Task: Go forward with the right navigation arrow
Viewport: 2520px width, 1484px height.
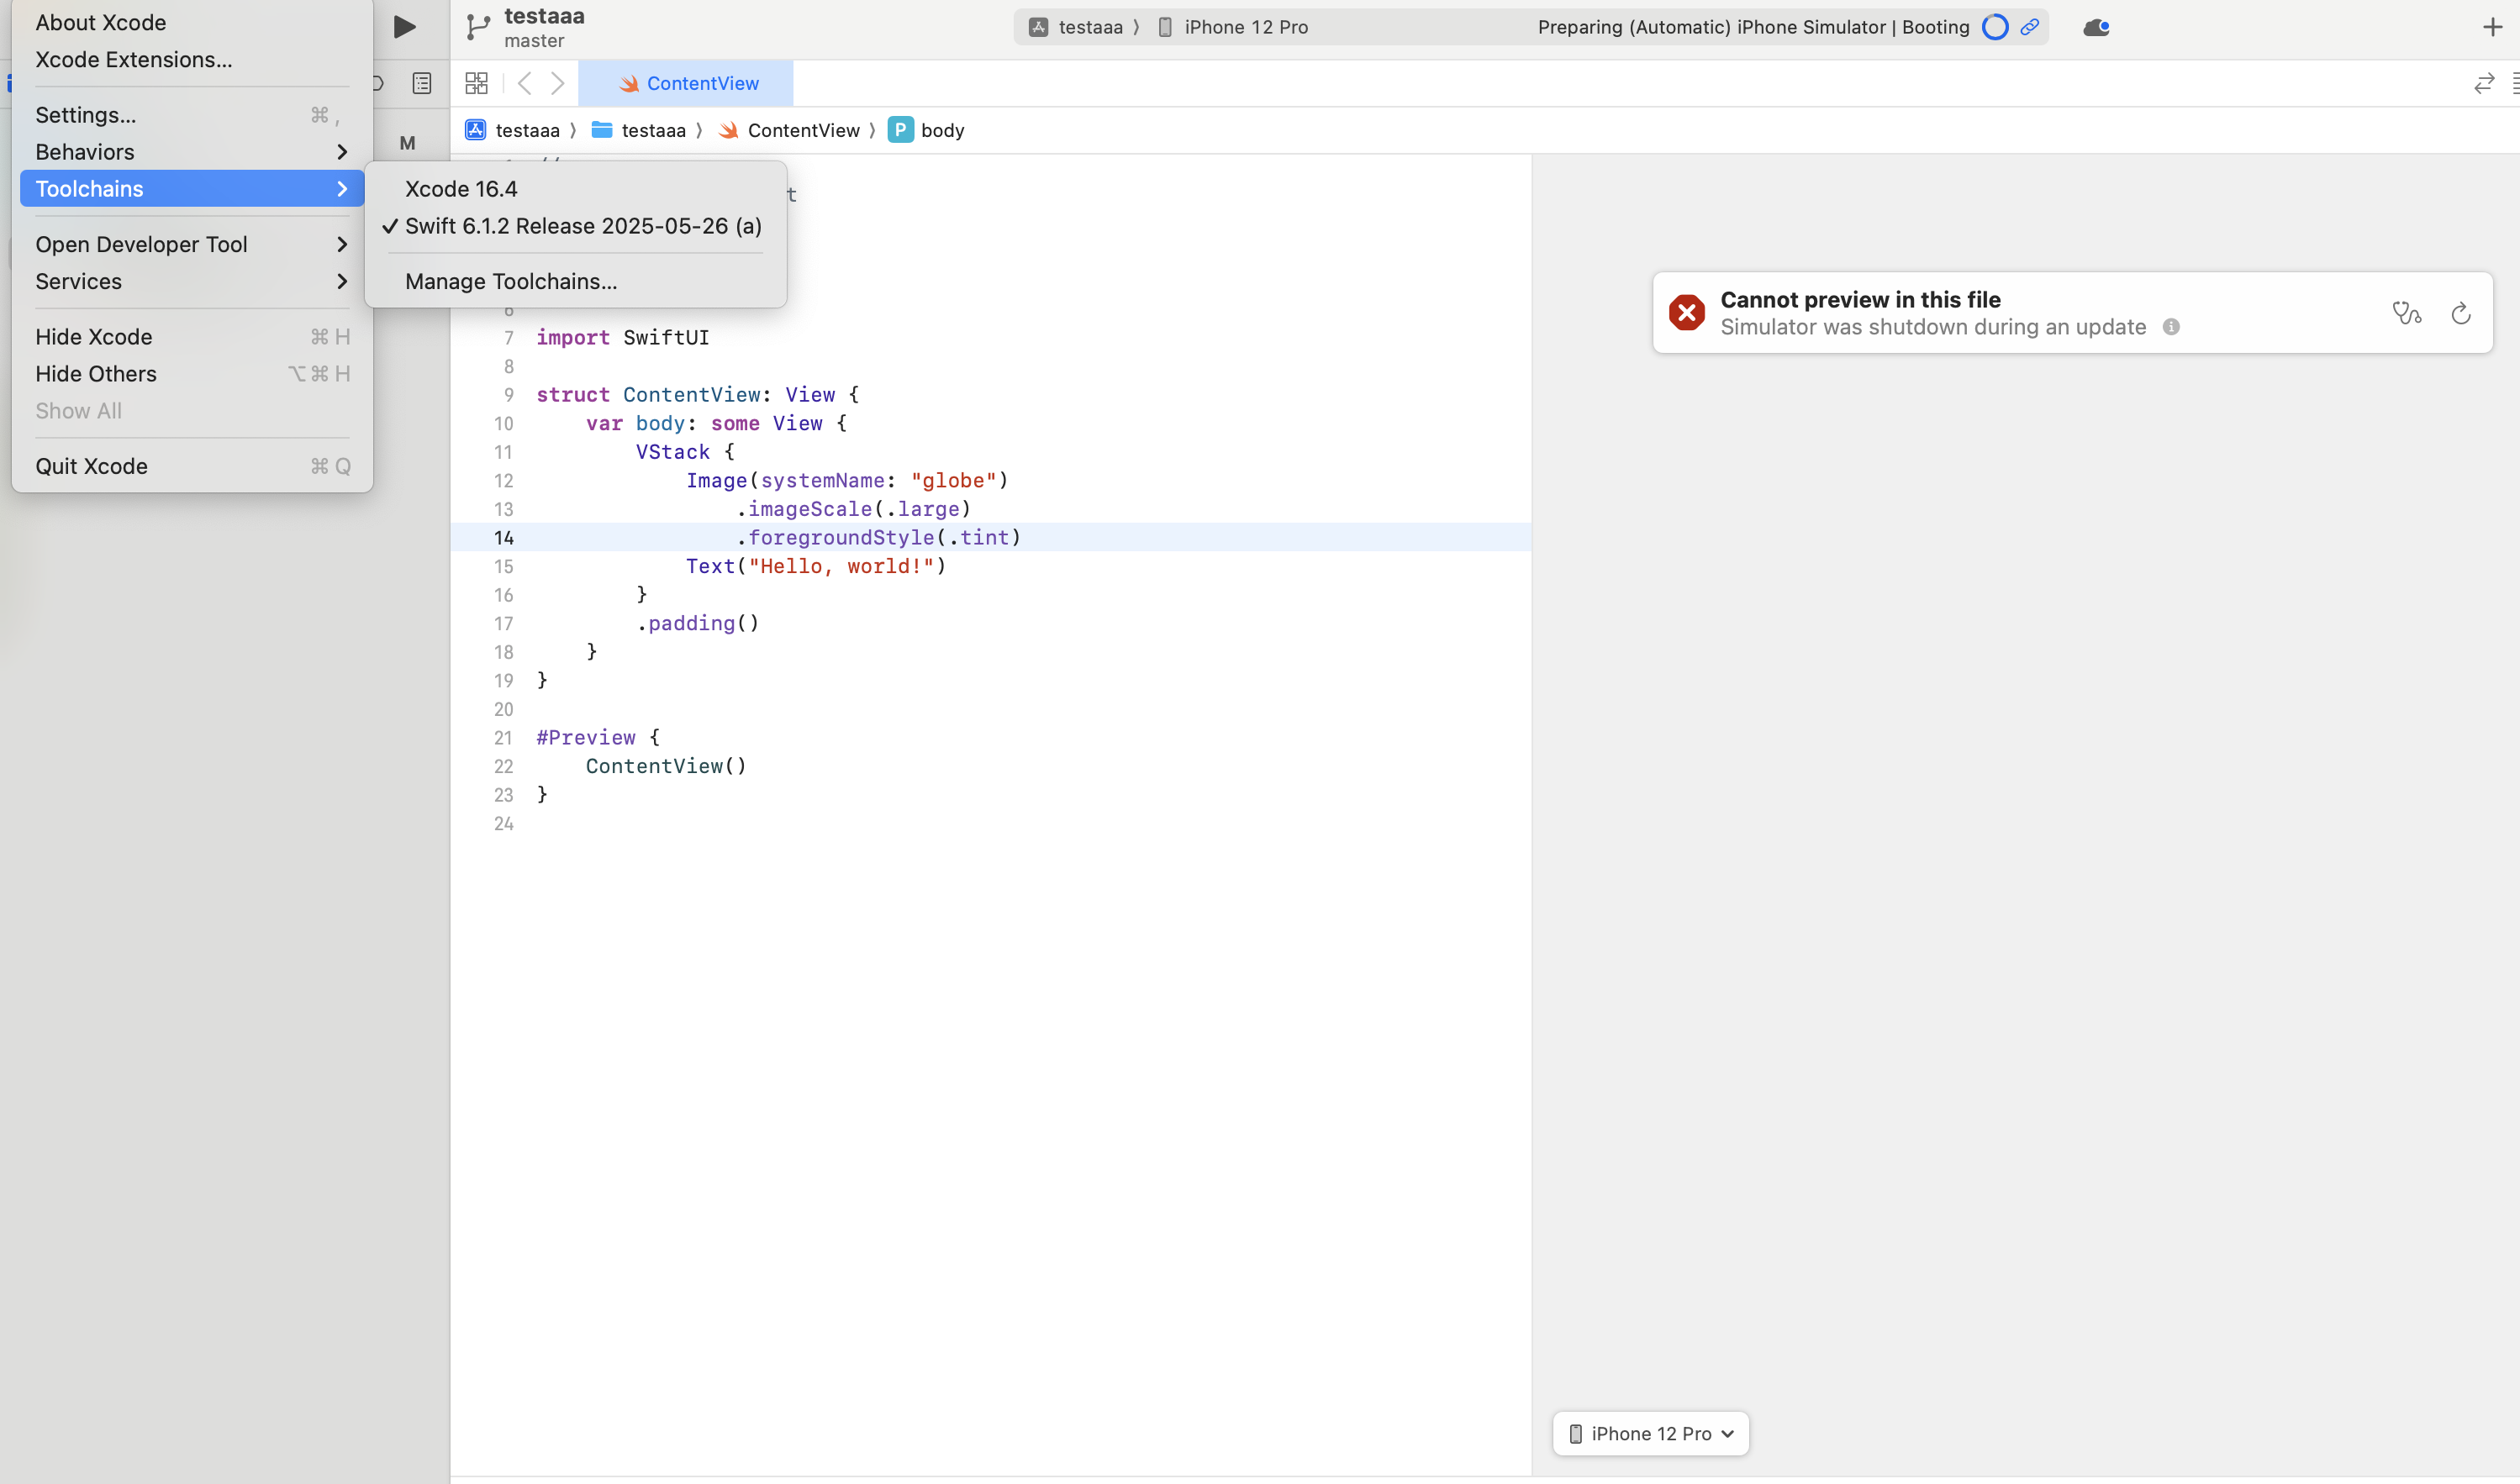Action: click(558, 83)
